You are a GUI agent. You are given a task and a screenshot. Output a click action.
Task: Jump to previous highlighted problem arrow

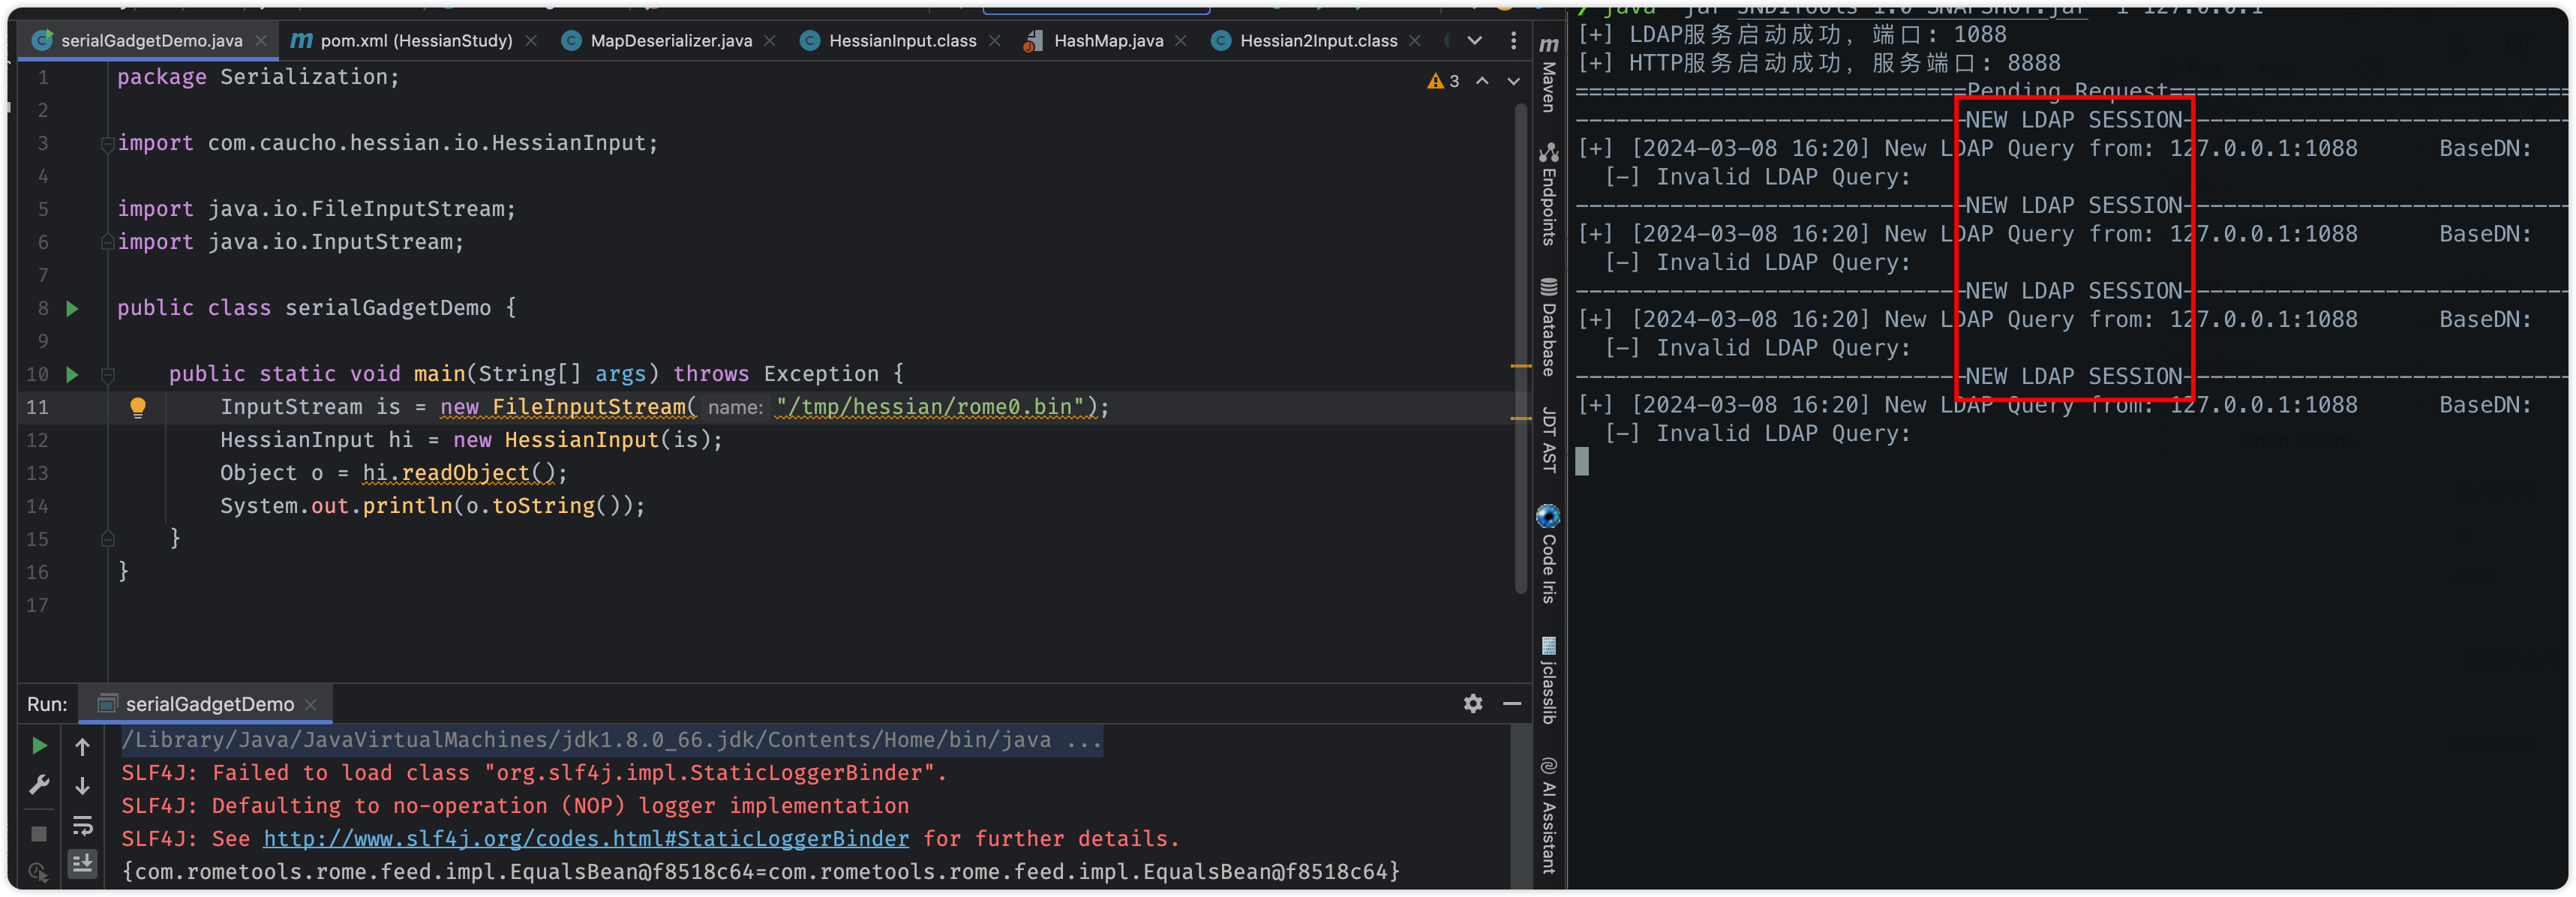pyautogui.click(x=1482, y=81)
